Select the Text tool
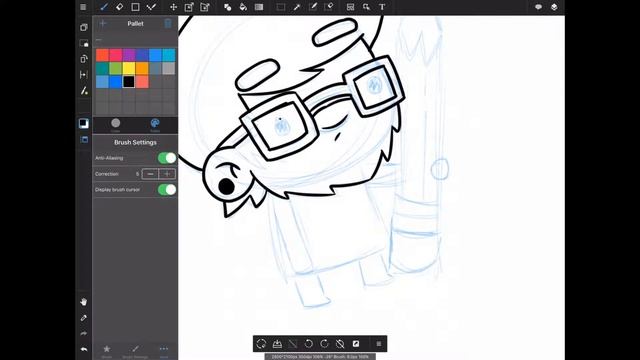The image size is (640, 360). click(382, 7)
